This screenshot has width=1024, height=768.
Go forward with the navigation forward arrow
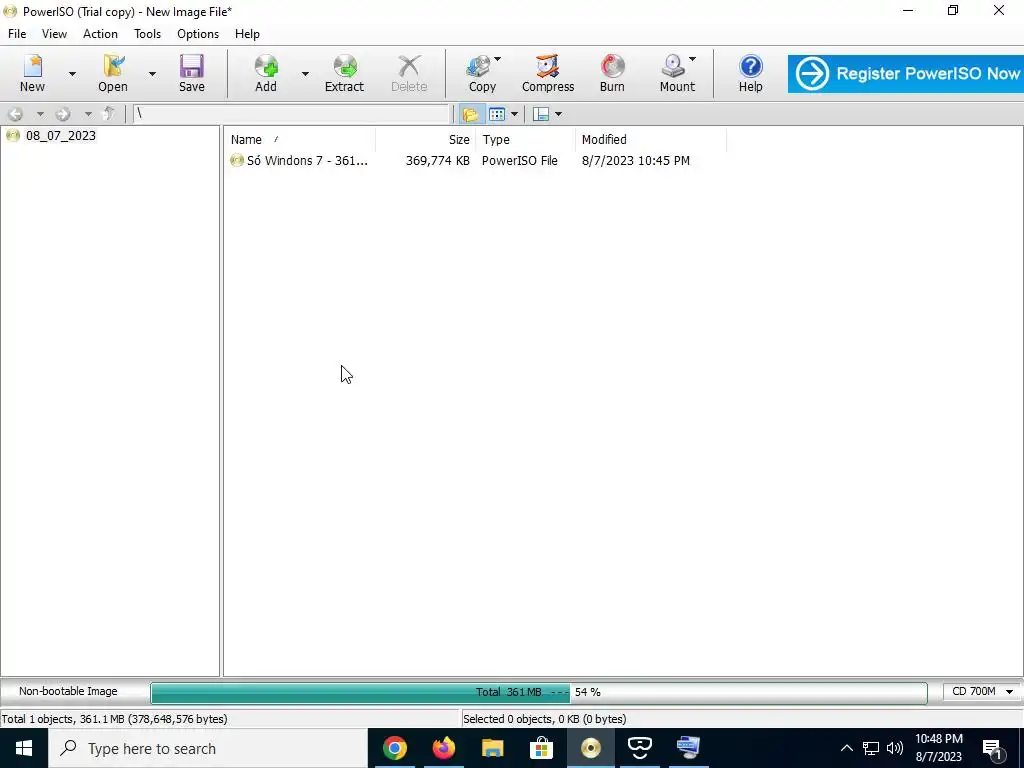click(x=63, y=114)
